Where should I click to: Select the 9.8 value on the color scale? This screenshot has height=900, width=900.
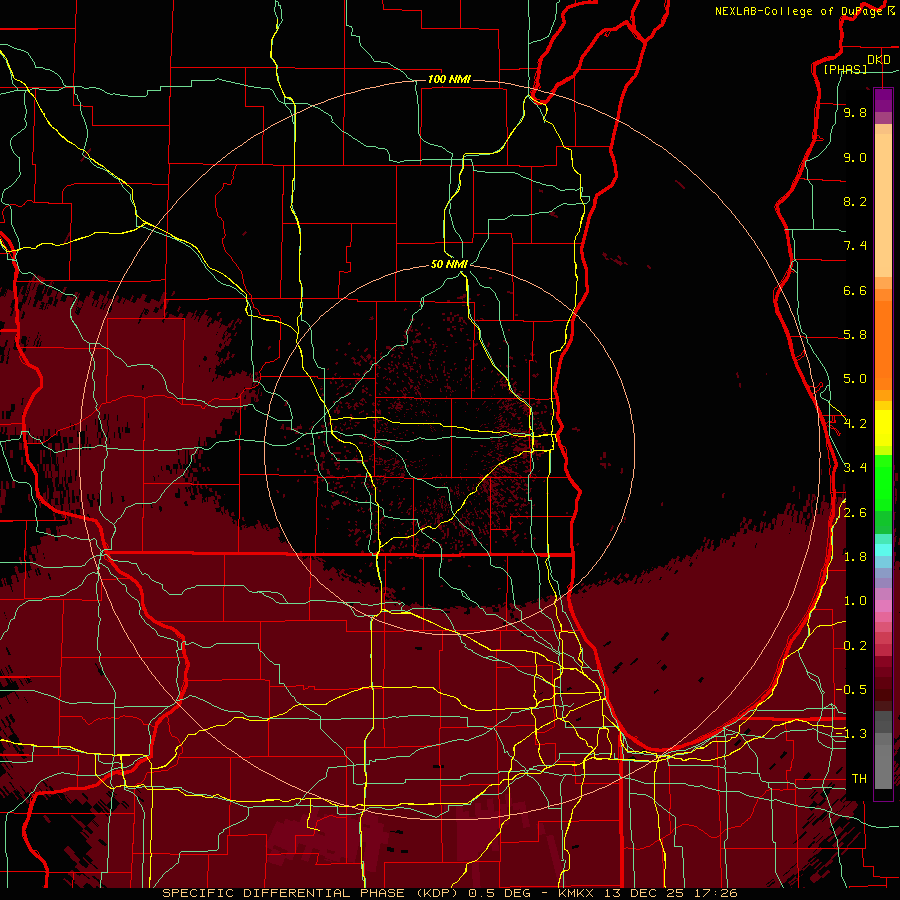(855, 112)
